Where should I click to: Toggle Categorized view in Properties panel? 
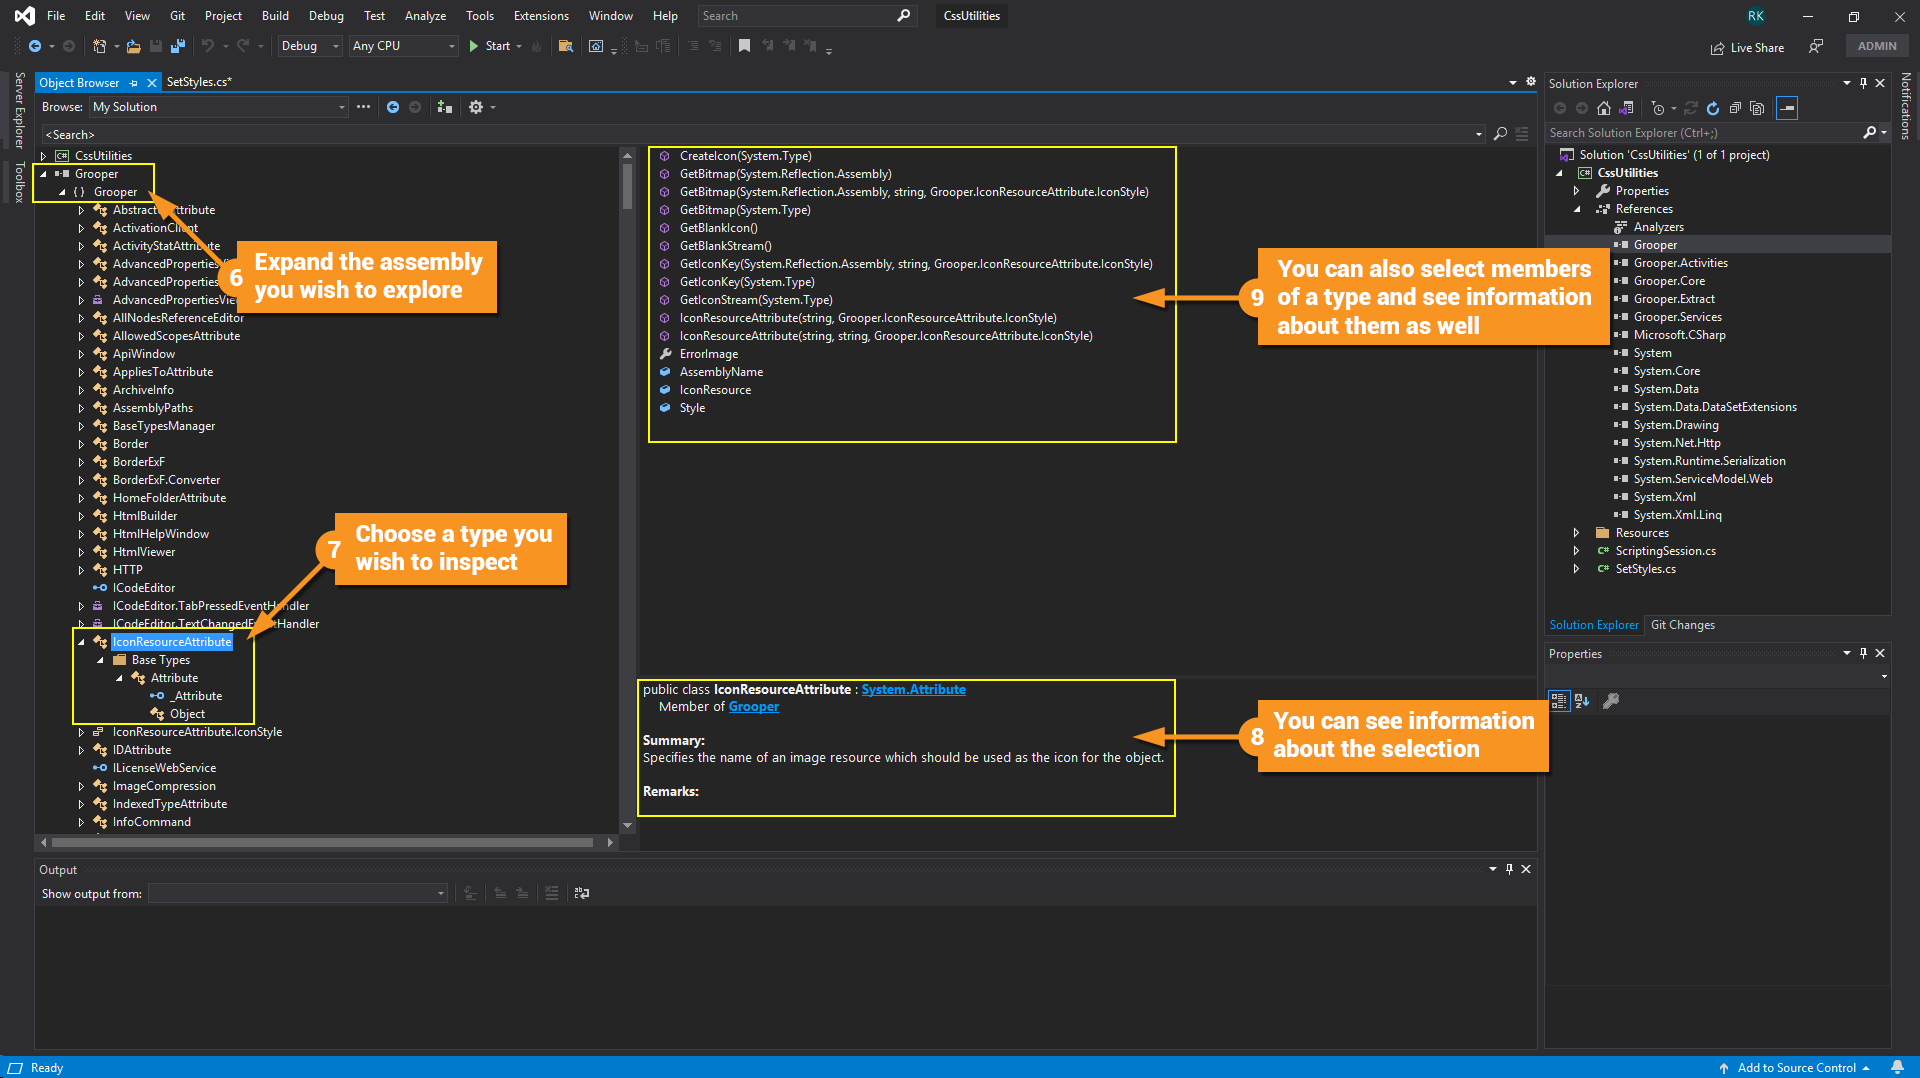tap(1559, 701)
